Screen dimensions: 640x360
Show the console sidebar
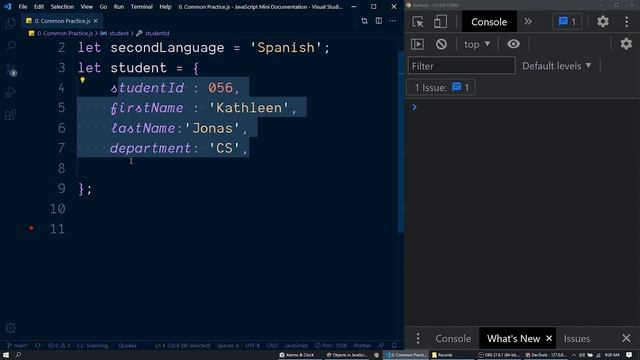click(418, 44)
